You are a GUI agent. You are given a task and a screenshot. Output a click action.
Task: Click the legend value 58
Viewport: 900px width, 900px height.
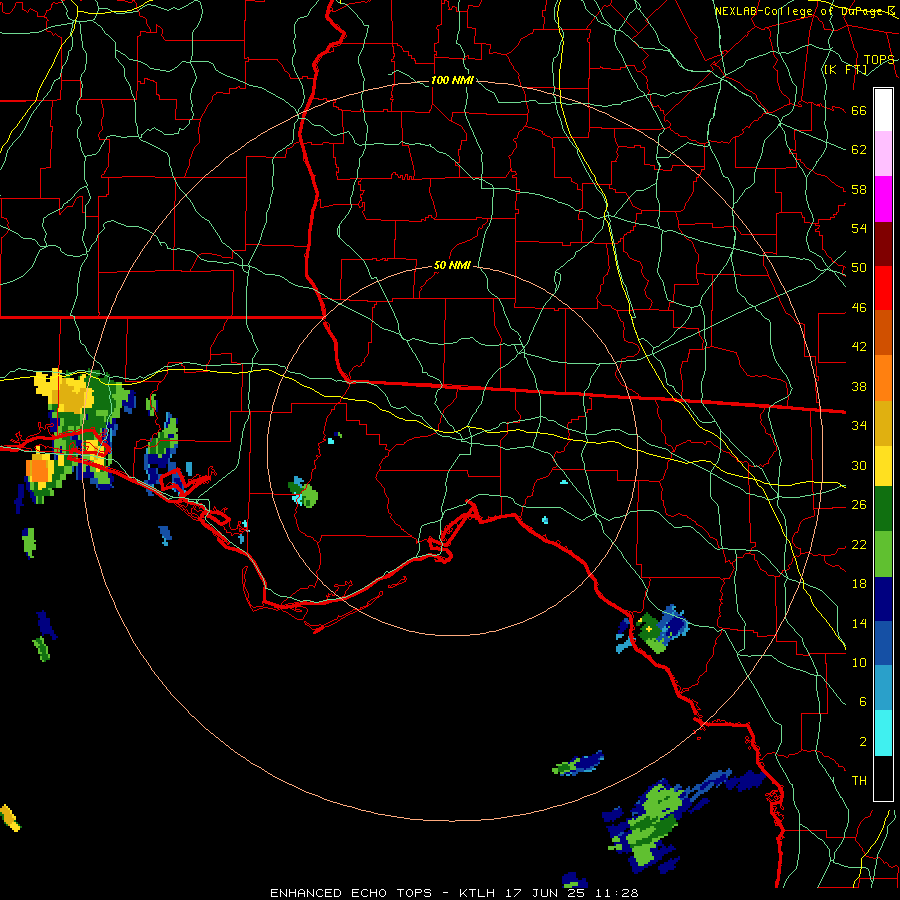coord(859,189)
